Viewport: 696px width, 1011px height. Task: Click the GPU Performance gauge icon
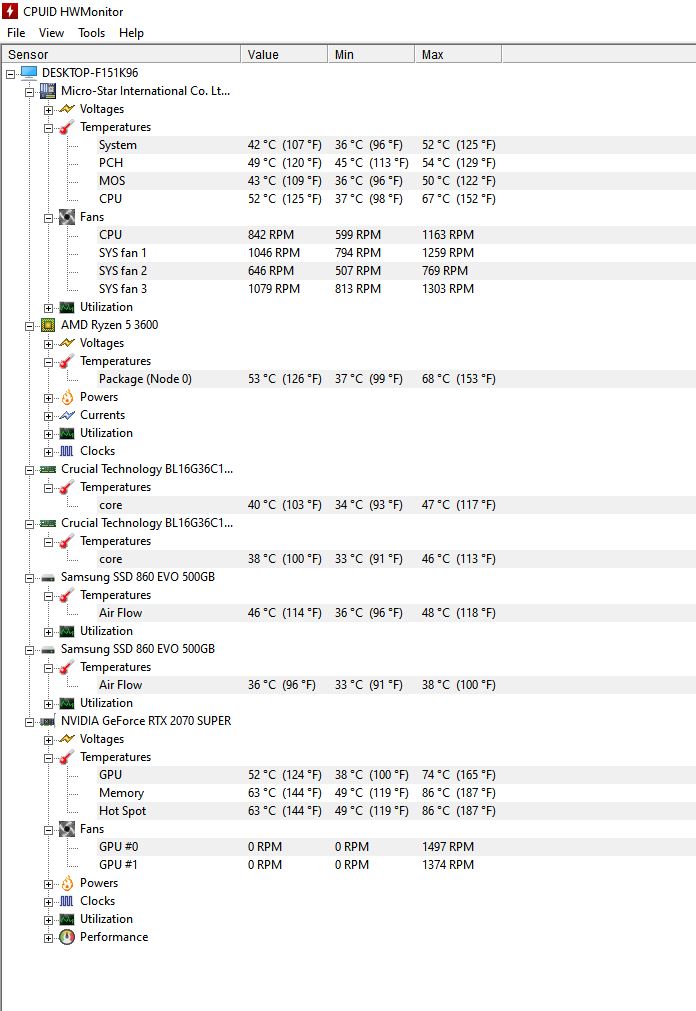67,937
